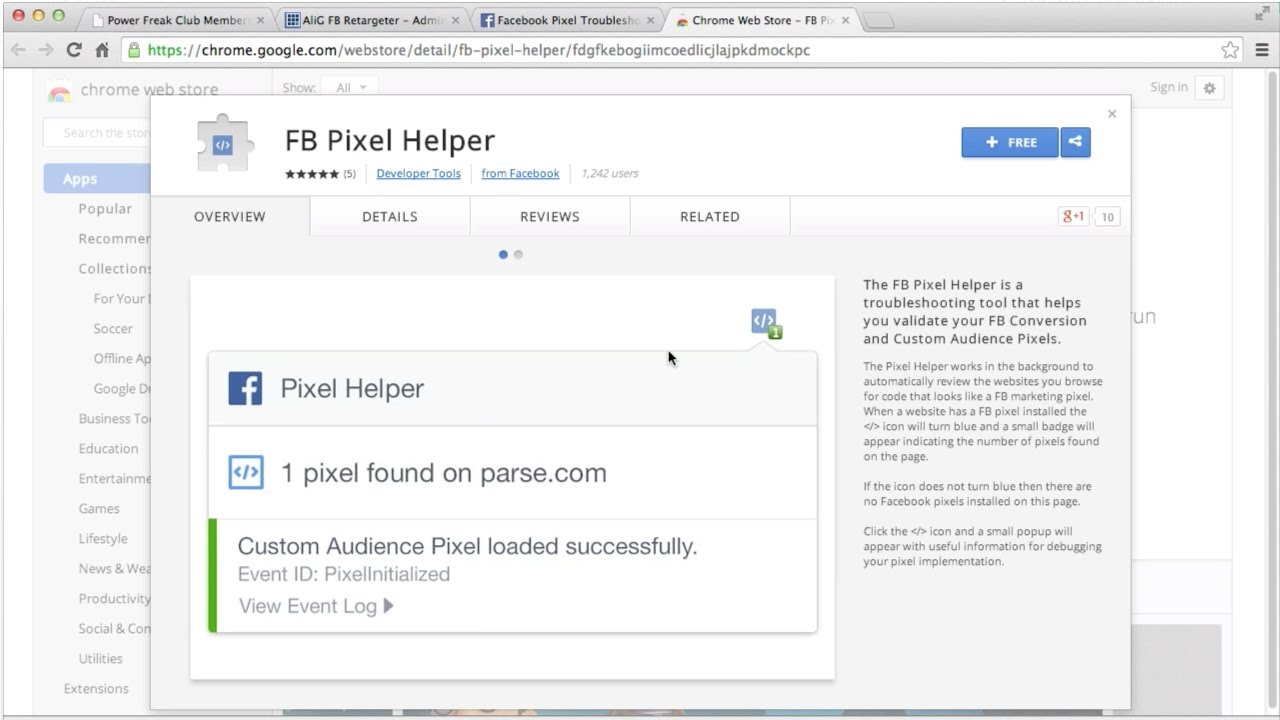Viewport: 1280px width, 720px height.
Task: Open Collections in the sidebar
Action: [115, 269]
